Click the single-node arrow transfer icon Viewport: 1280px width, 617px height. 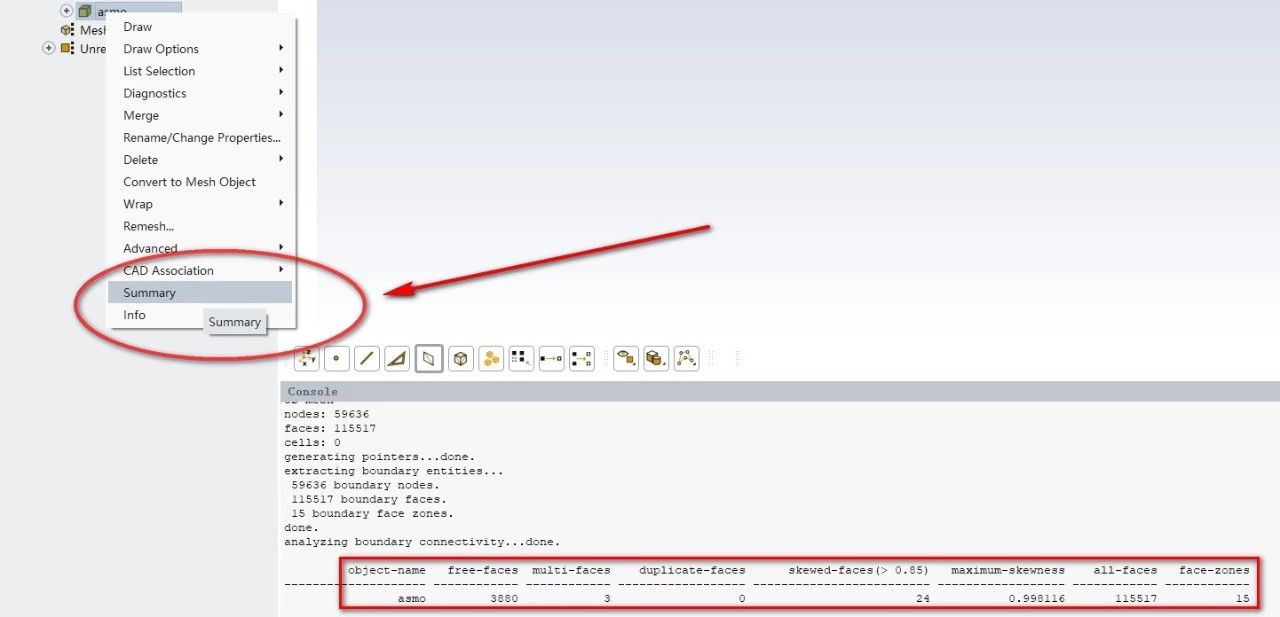(x=551, y=358)
